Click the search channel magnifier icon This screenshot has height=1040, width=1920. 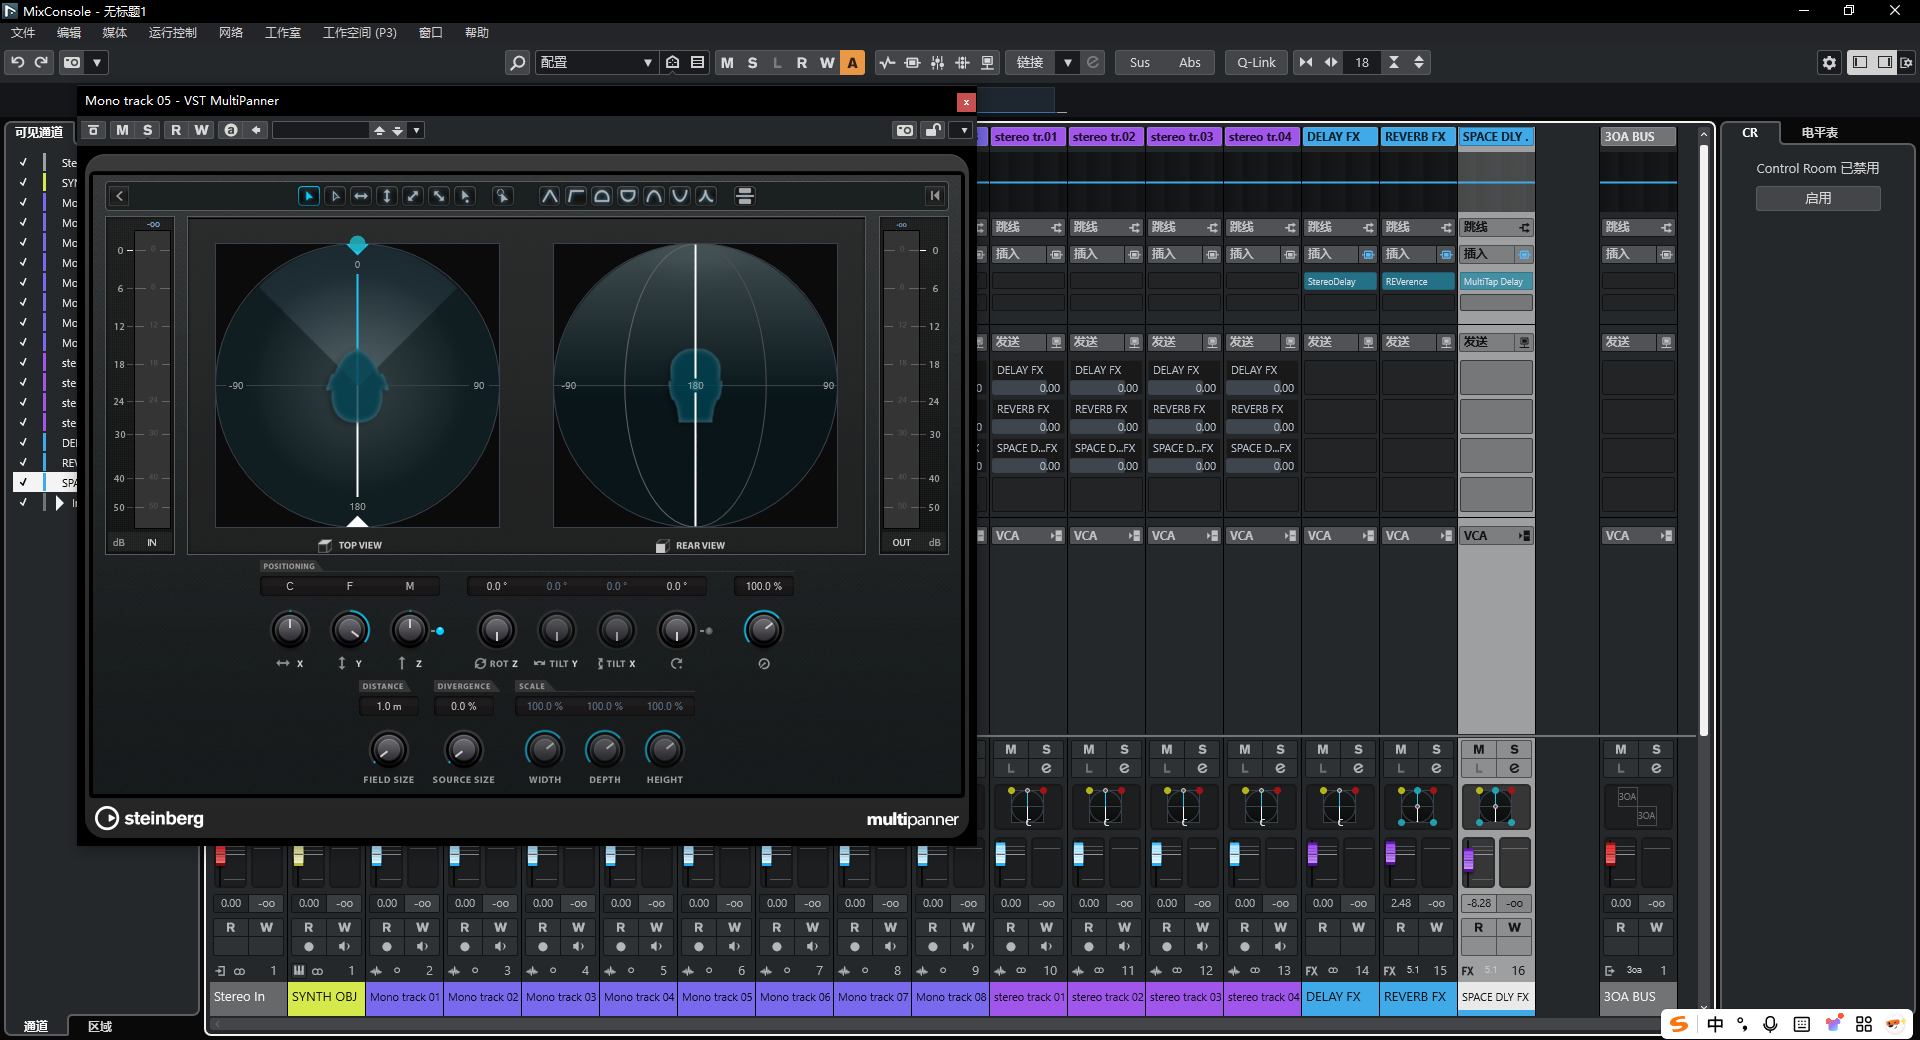(x=517, y=62)
